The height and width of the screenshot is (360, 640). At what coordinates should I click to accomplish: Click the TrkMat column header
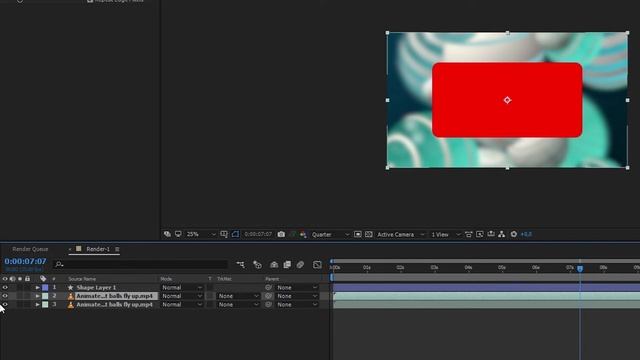[224, 279]
